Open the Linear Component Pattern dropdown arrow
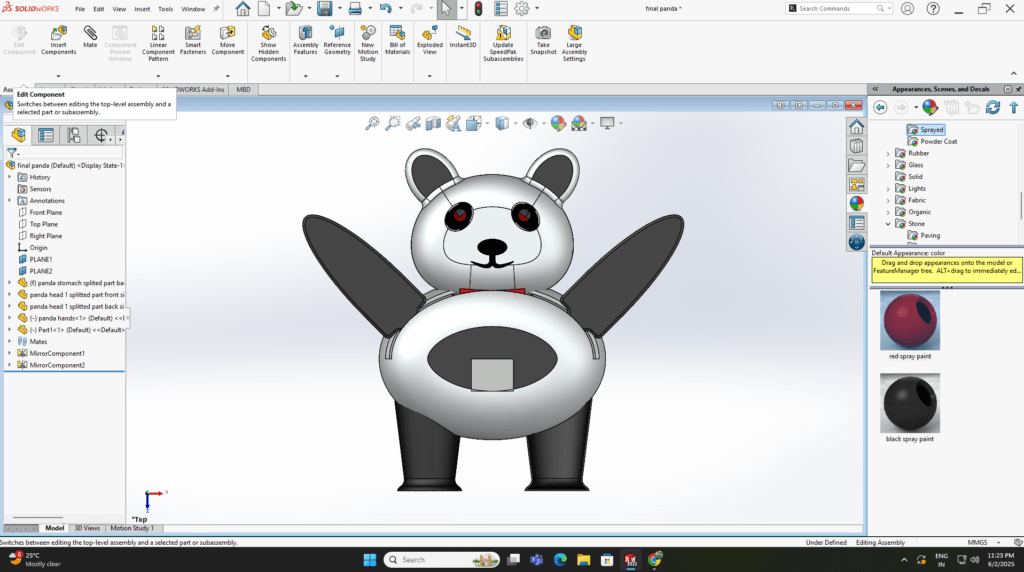The height and width of the screenshot is (572, 1024). (158, 76)
